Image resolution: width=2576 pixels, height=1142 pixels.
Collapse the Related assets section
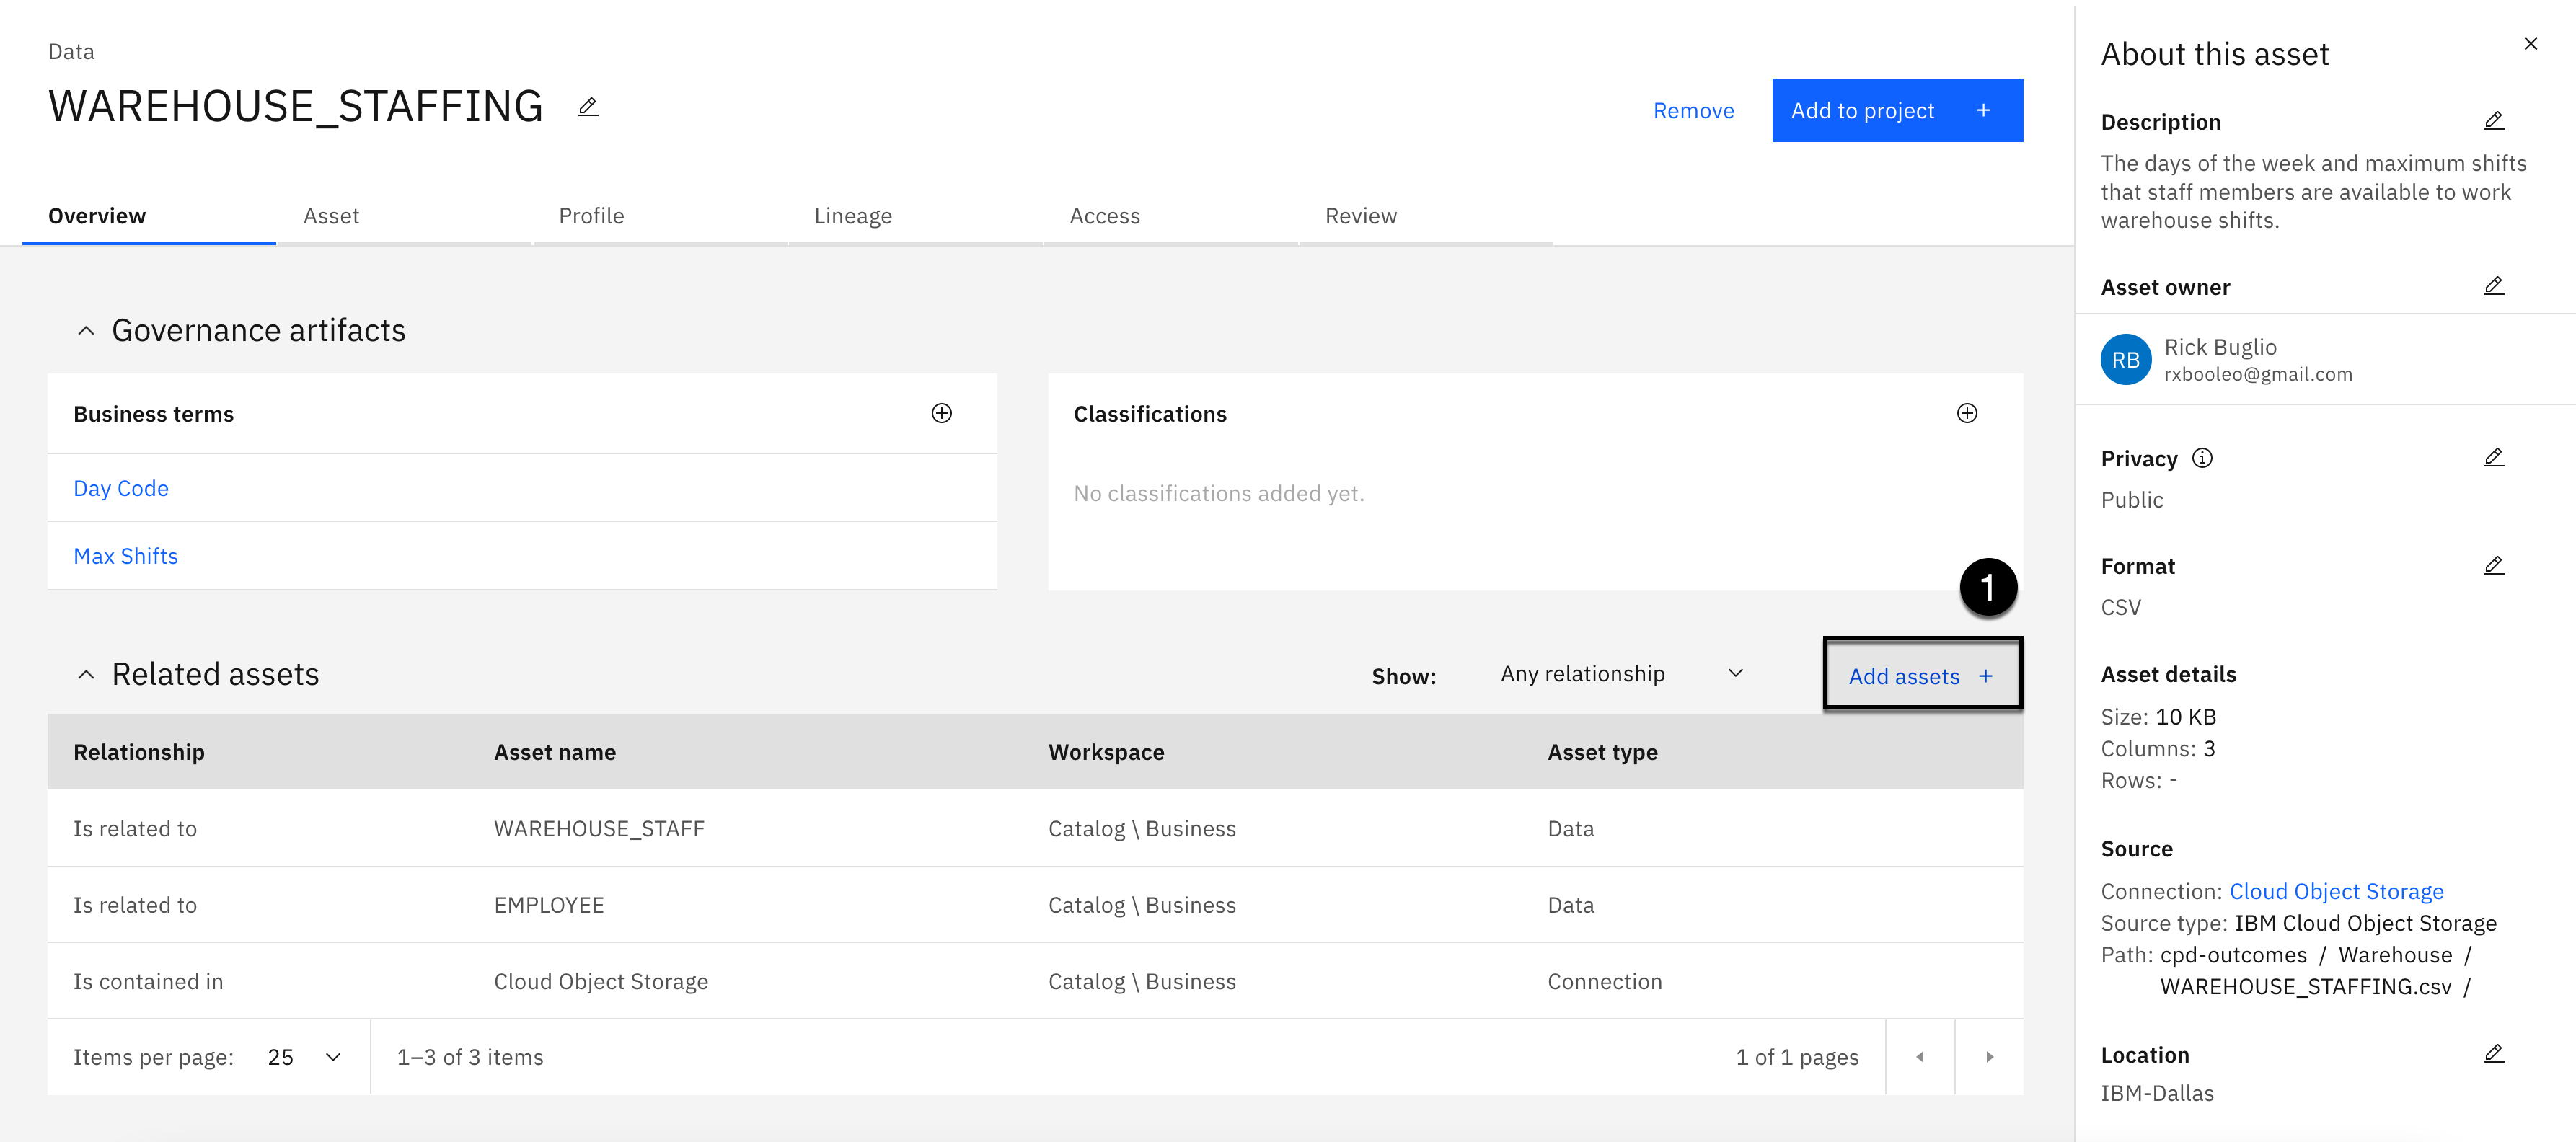pos(86,675)
